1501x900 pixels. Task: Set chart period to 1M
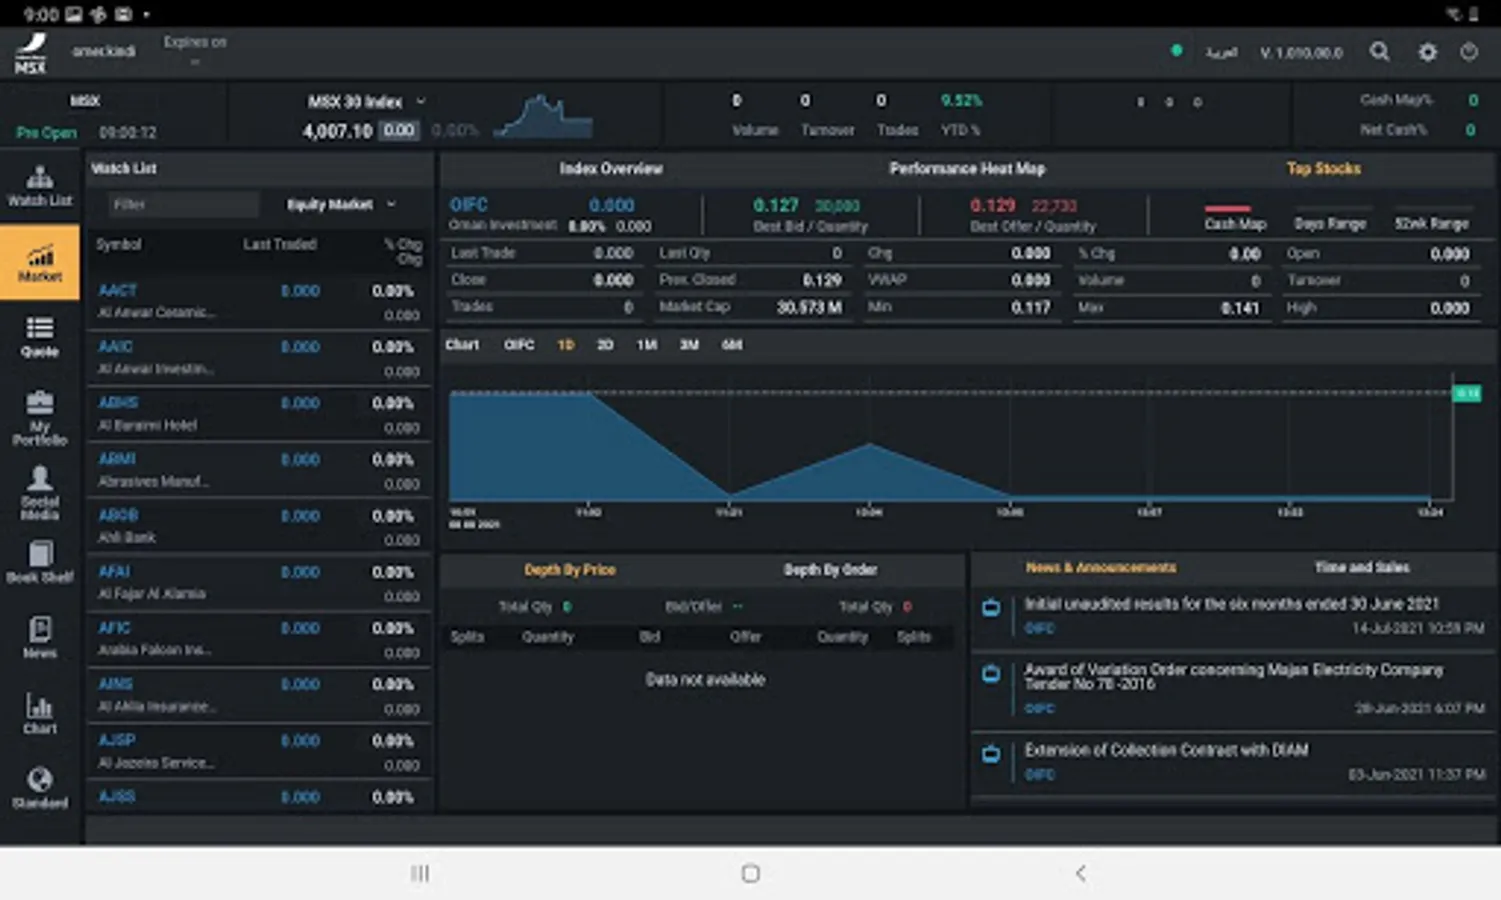(647, 344)
